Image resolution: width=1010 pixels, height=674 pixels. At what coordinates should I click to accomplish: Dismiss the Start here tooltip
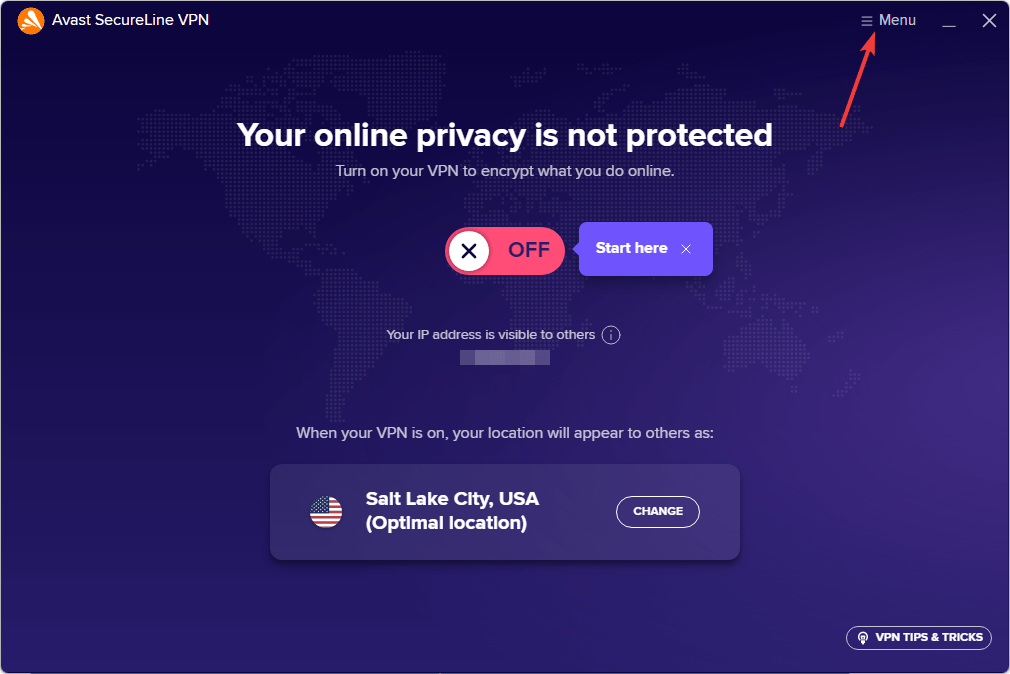tap(686, 249)
